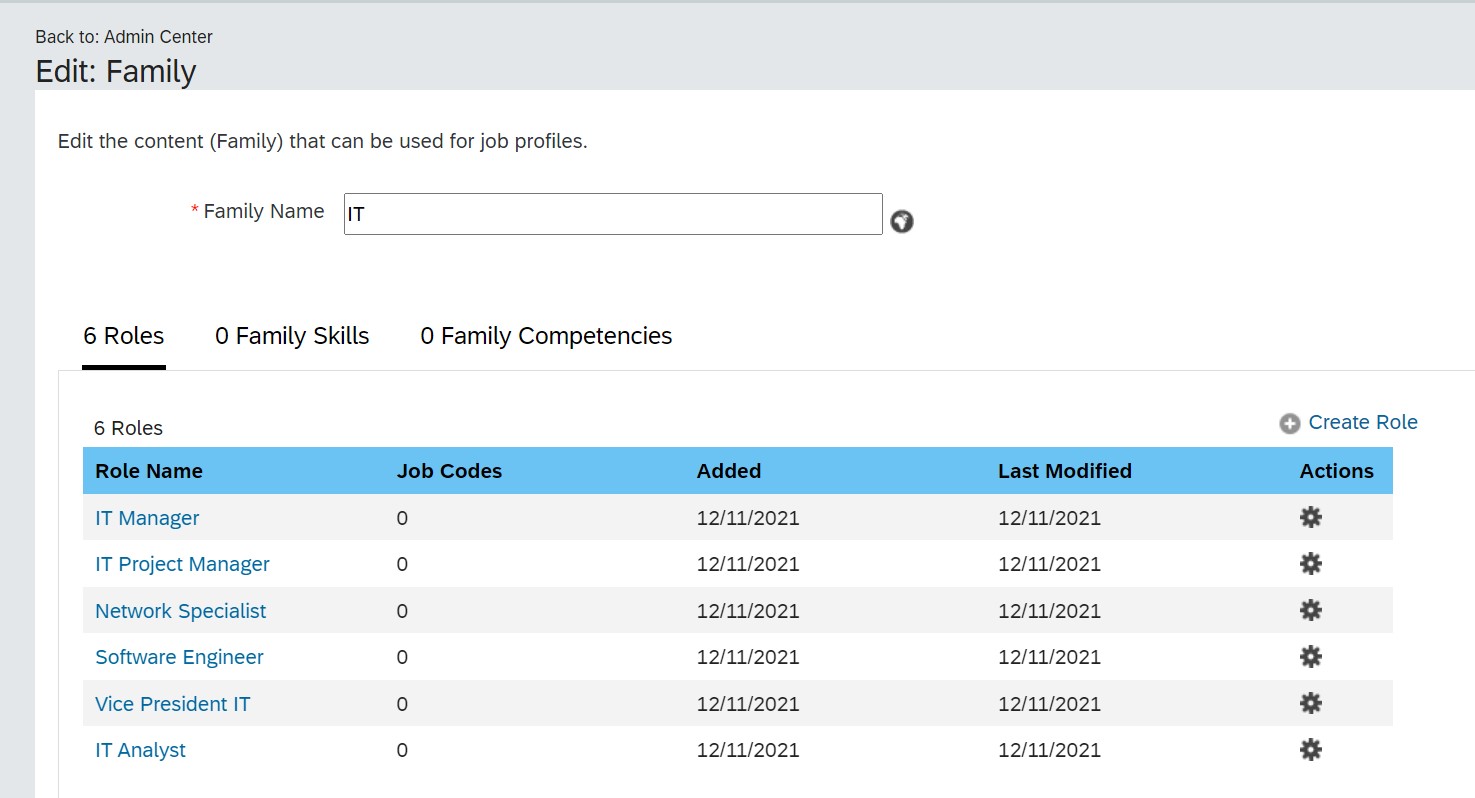The image size is (1475, 798).
Task: Open actions gear for IT Project Manager row
Action: [x=1310, y=563]
